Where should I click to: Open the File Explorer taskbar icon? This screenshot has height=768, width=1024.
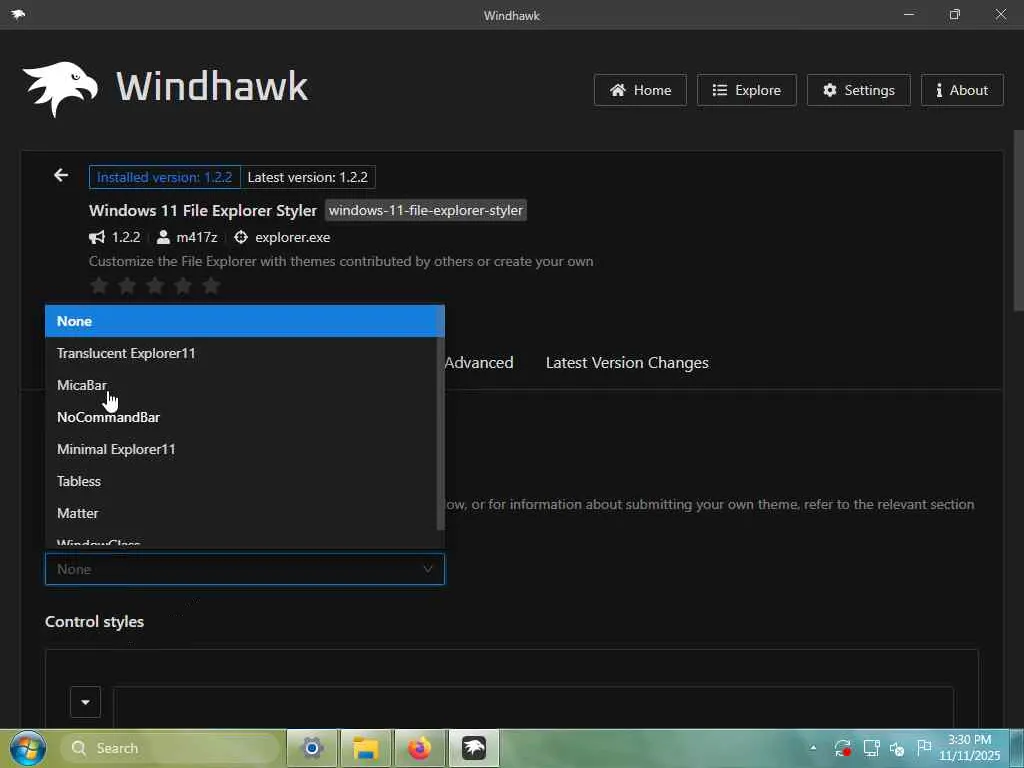(366, 748)
